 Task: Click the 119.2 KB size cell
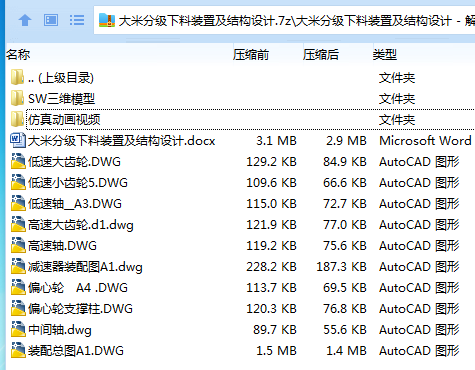click(271, 246)
